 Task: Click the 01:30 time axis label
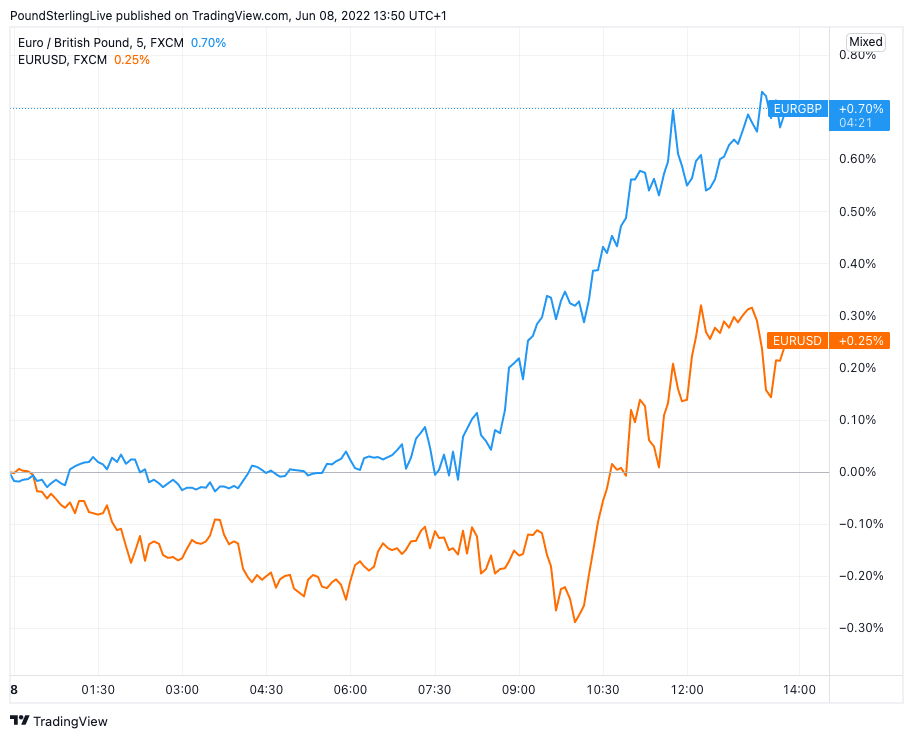tap(98, 690)
